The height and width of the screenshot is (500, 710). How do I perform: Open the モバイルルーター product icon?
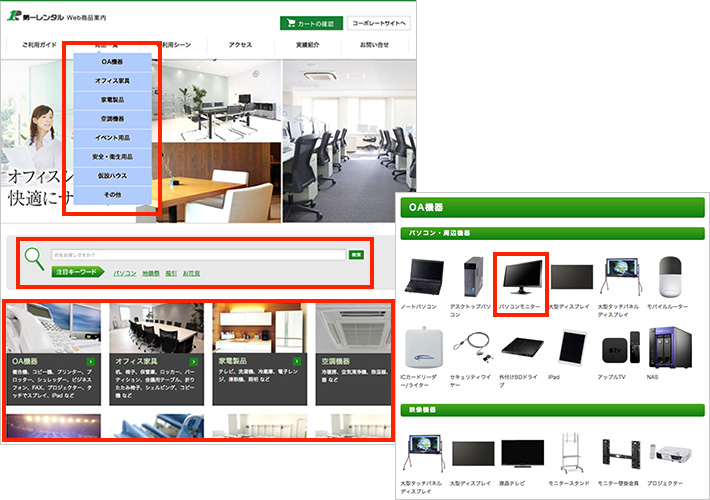(673, 276)
